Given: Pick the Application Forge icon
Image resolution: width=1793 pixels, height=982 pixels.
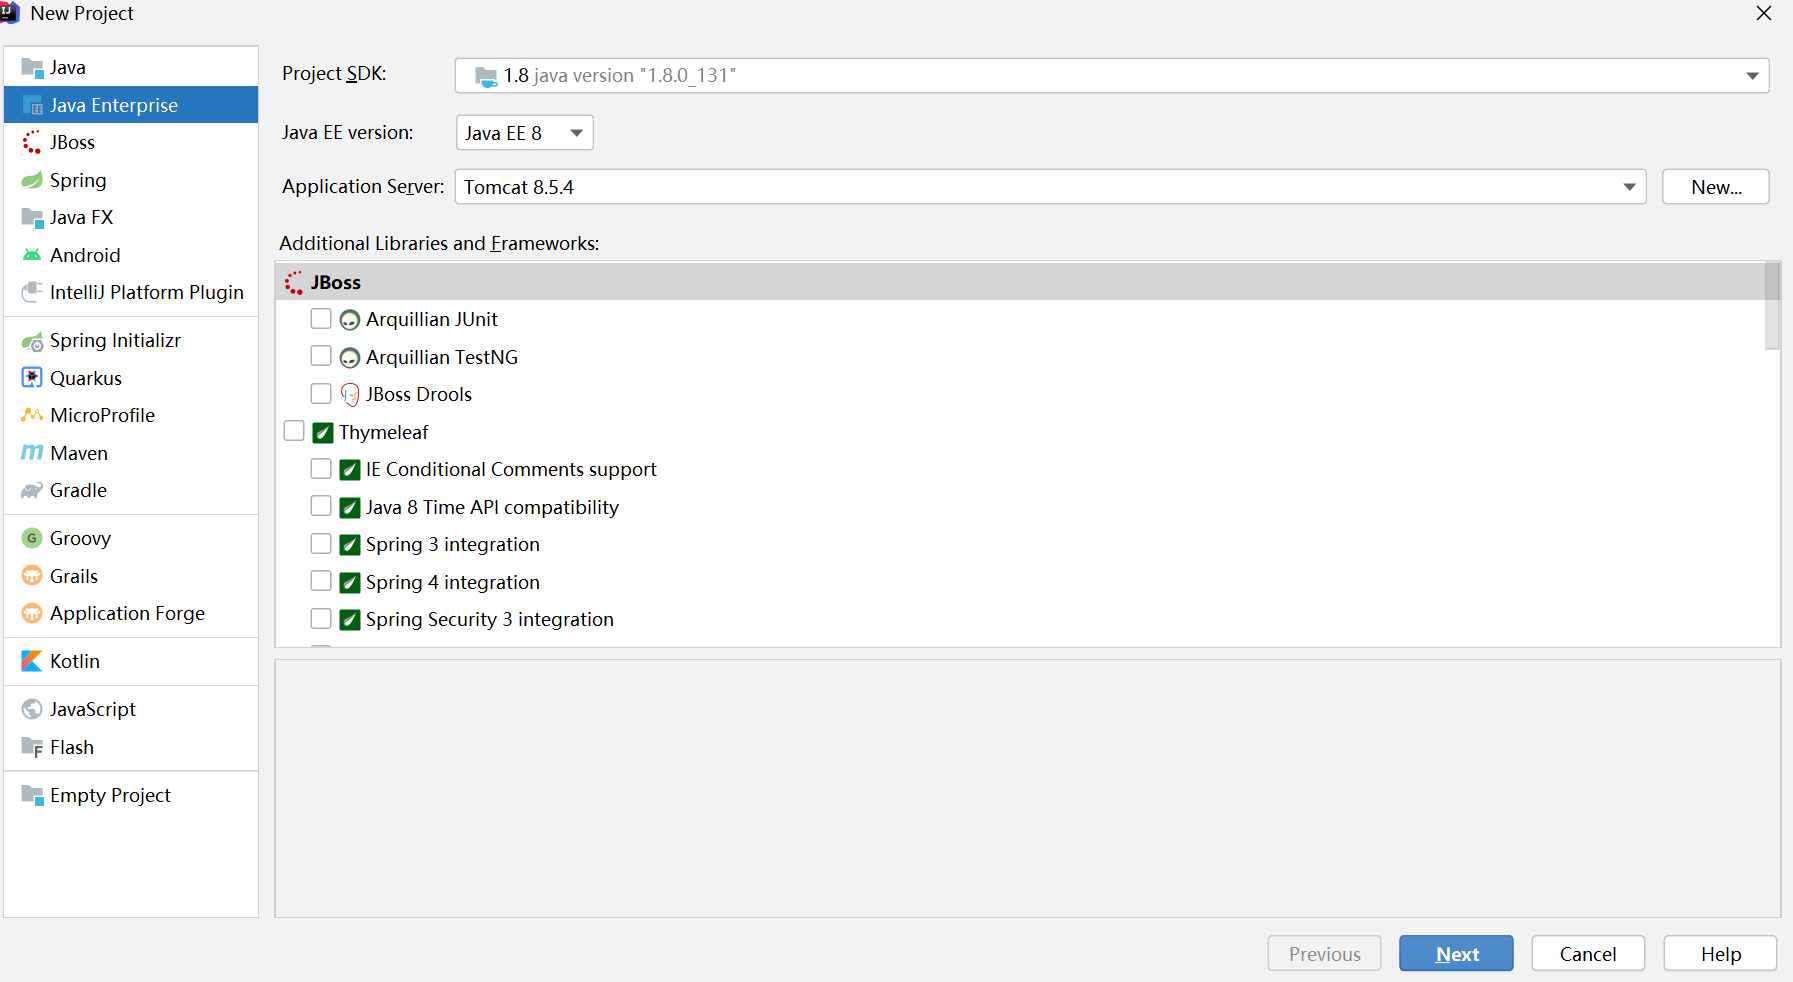Looking at the screenshot, I should pyautogui.click(x=32, y=614).
